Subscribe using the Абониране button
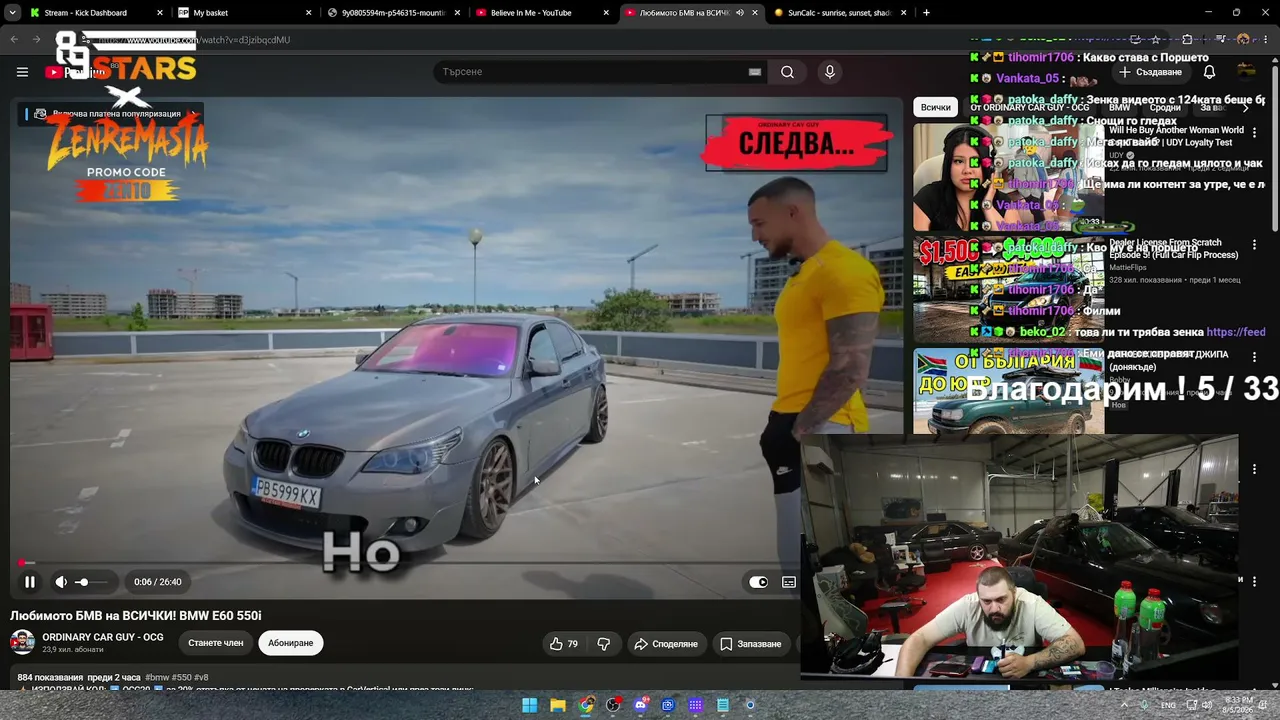 pos(290,643)
